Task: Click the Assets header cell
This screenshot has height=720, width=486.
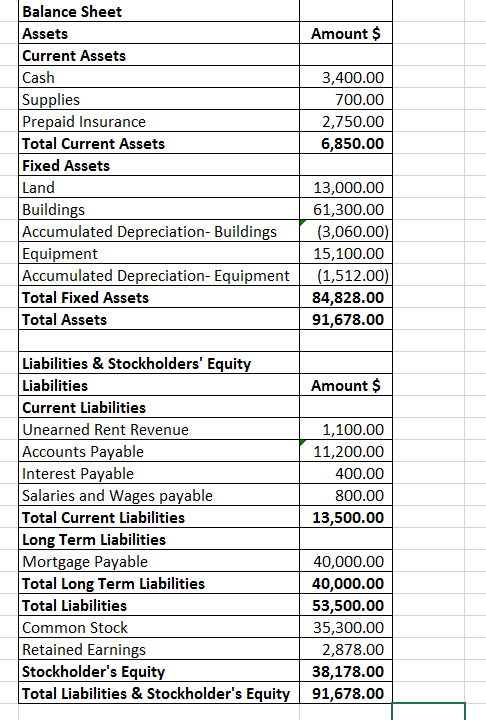Action: coord(159,33)
